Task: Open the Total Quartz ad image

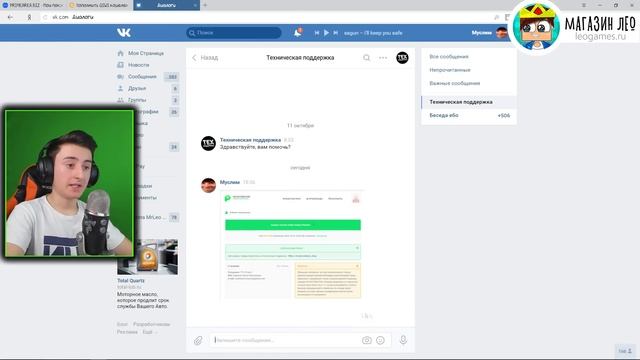Action: pyautogui.click(x=147, y=257)
